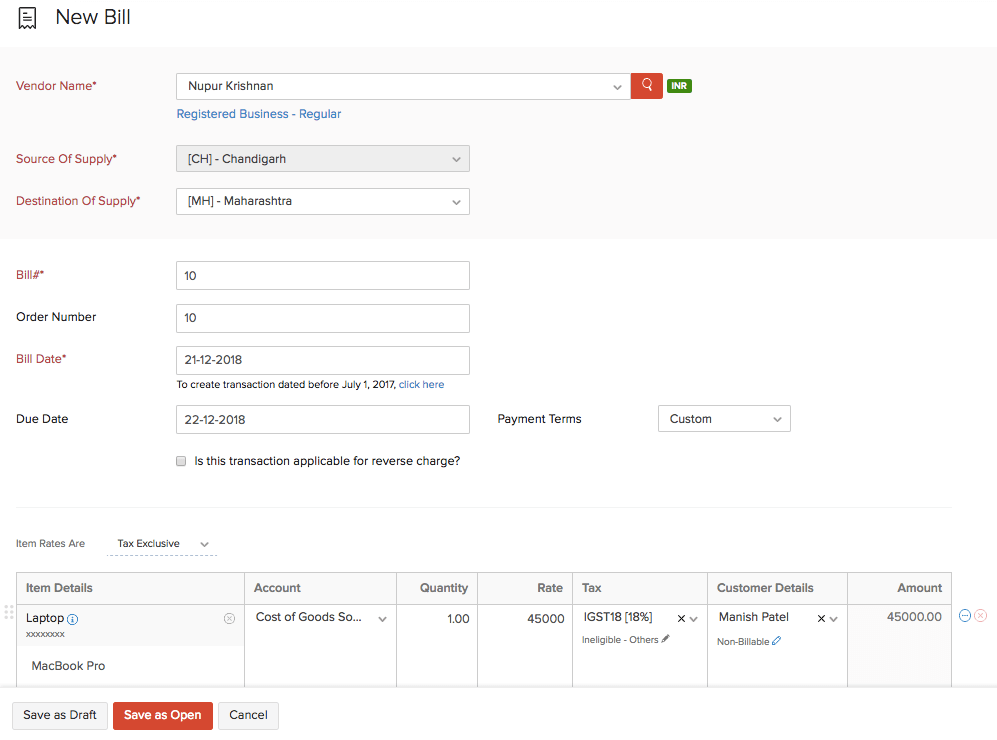Clear the IGST18 tax selection

[x=681, y=619]
